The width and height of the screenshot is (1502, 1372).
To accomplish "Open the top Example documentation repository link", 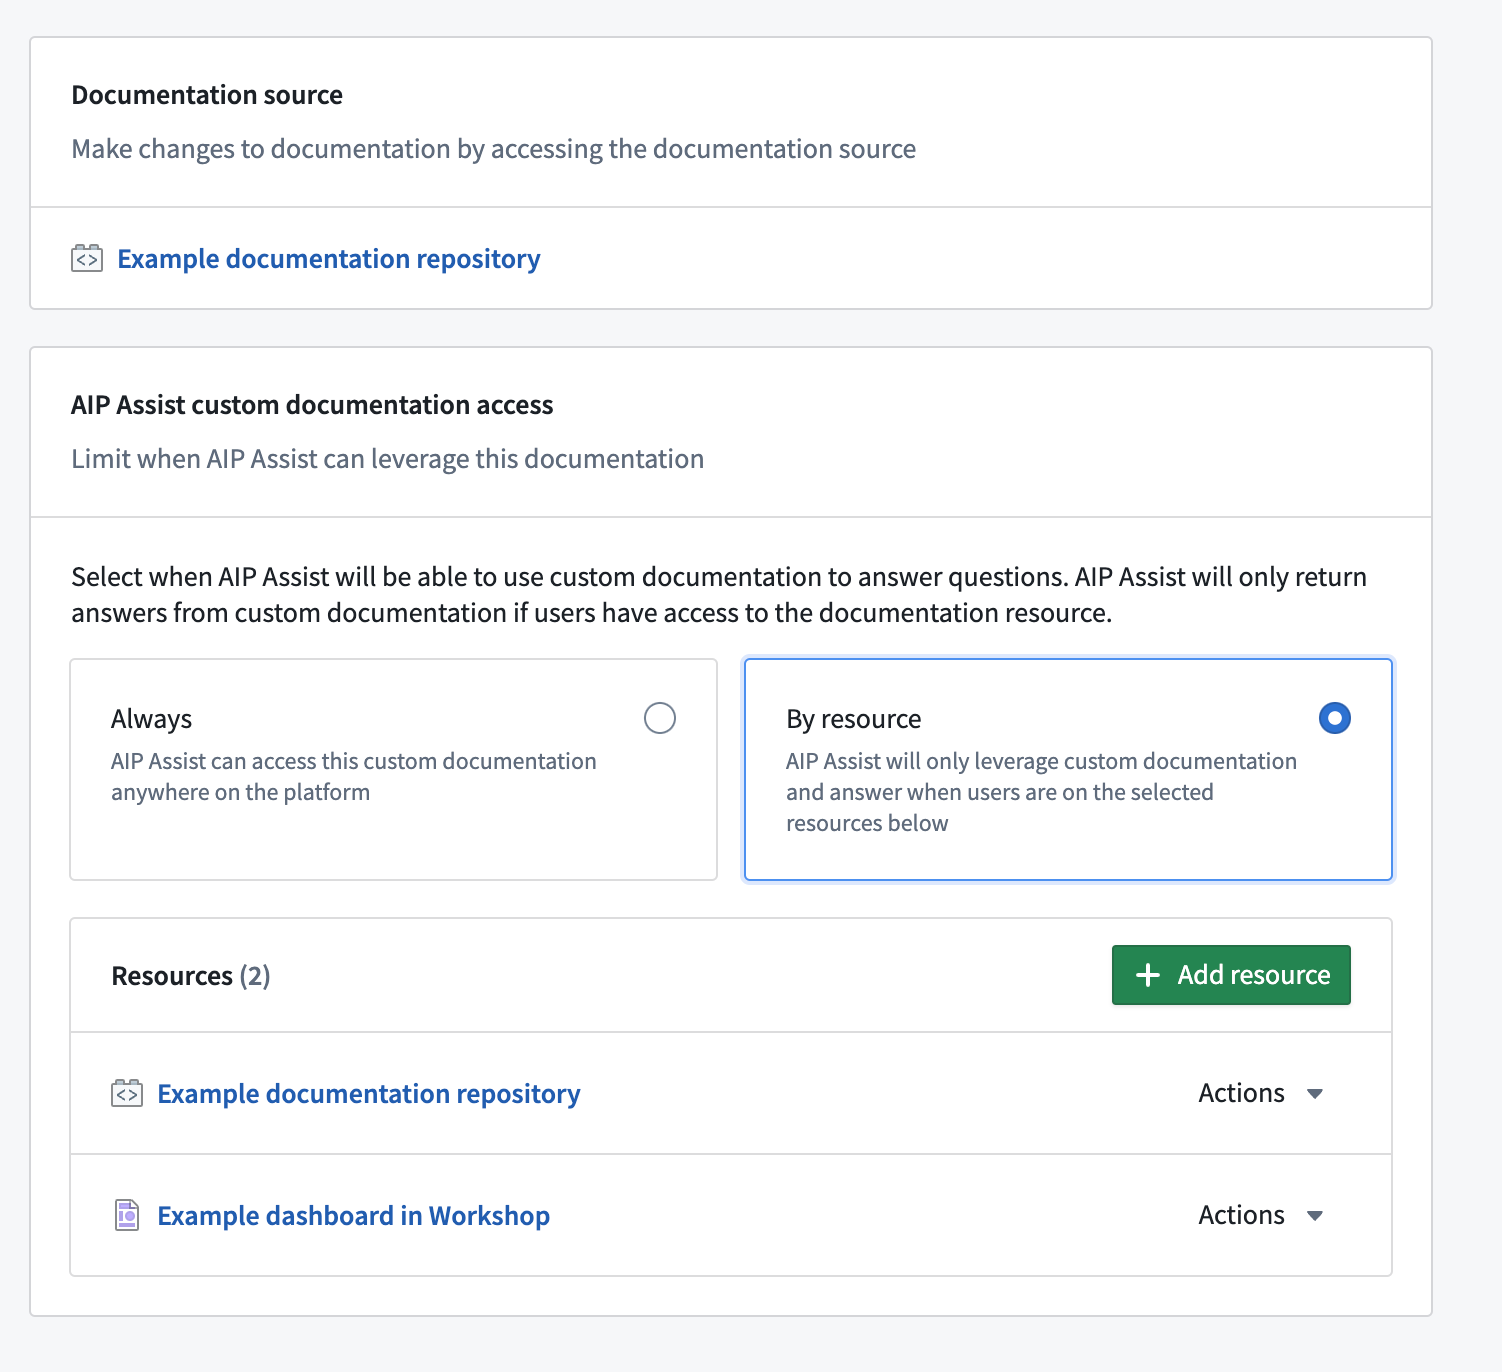I will point(329,259).
